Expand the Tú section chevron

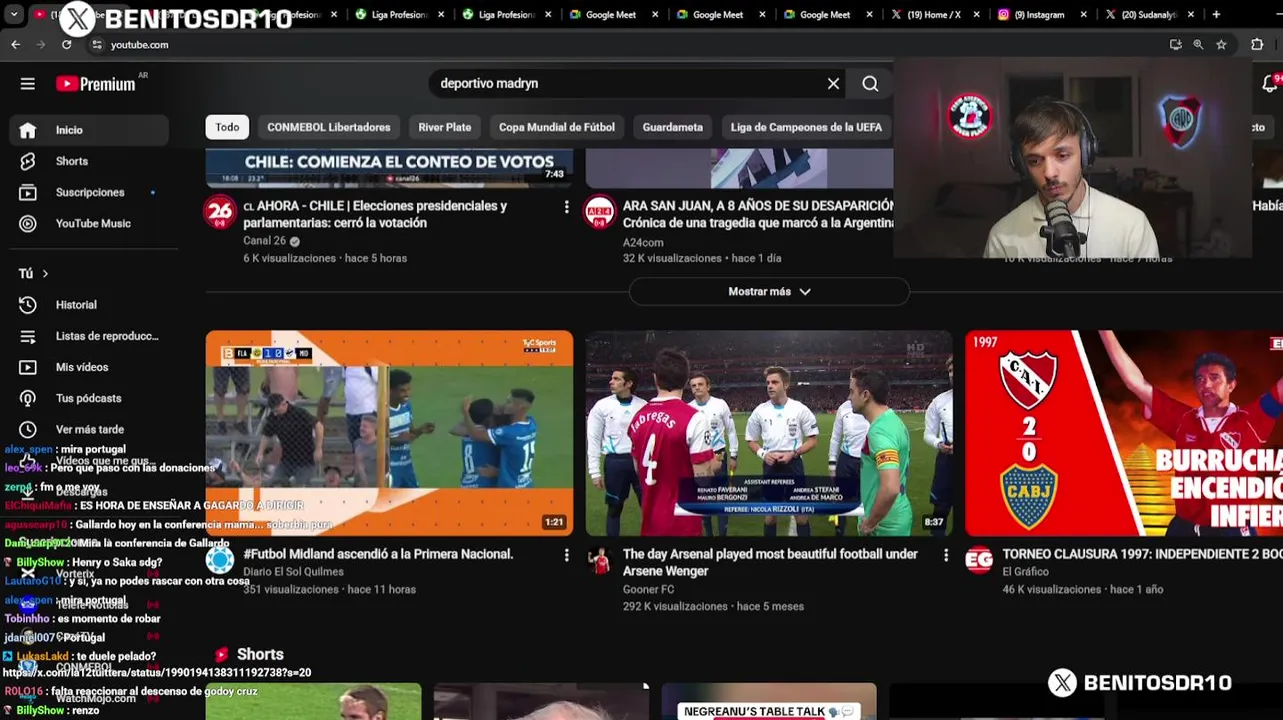tap(44, 274)
